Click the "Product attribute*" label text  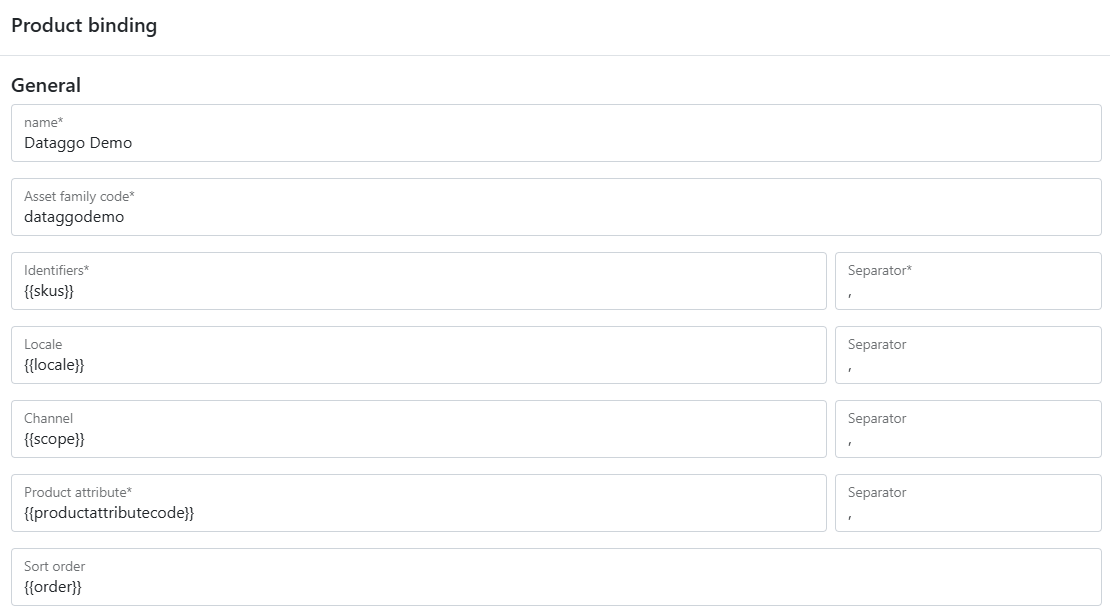[78, 492]
